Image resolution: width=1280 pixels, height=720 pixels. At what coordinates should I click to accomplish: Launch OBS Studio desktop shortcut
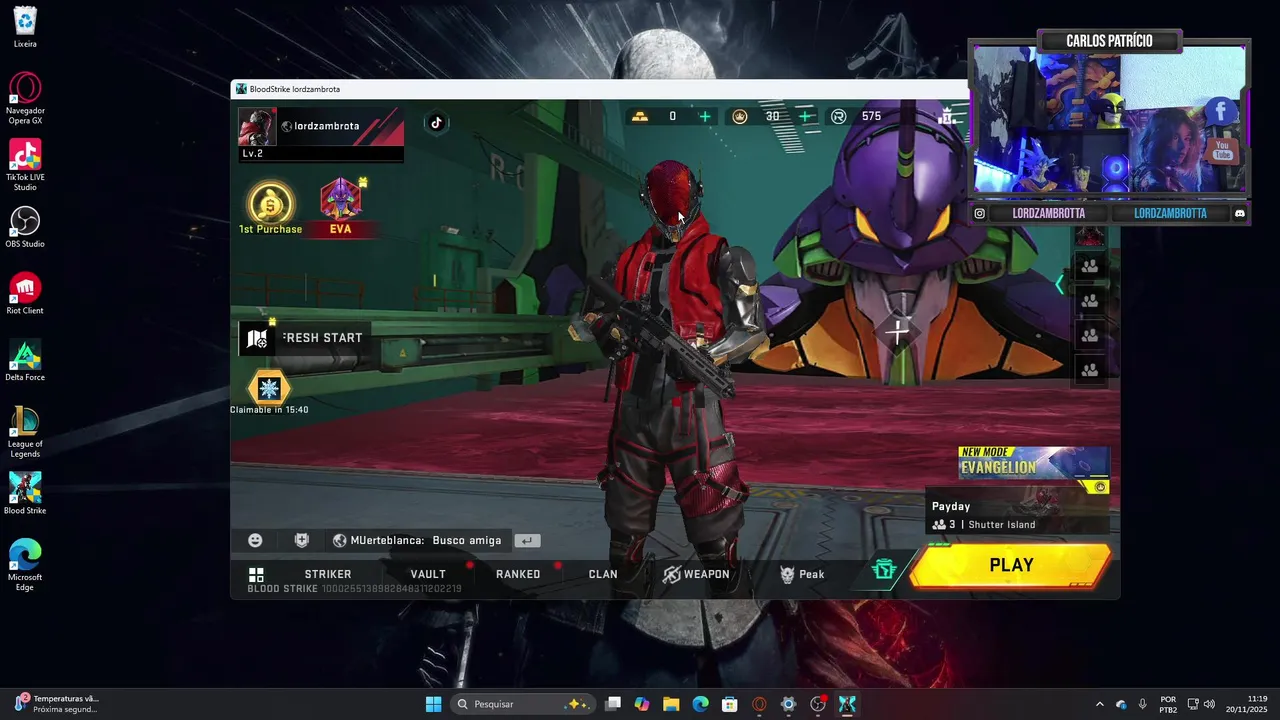25,227
